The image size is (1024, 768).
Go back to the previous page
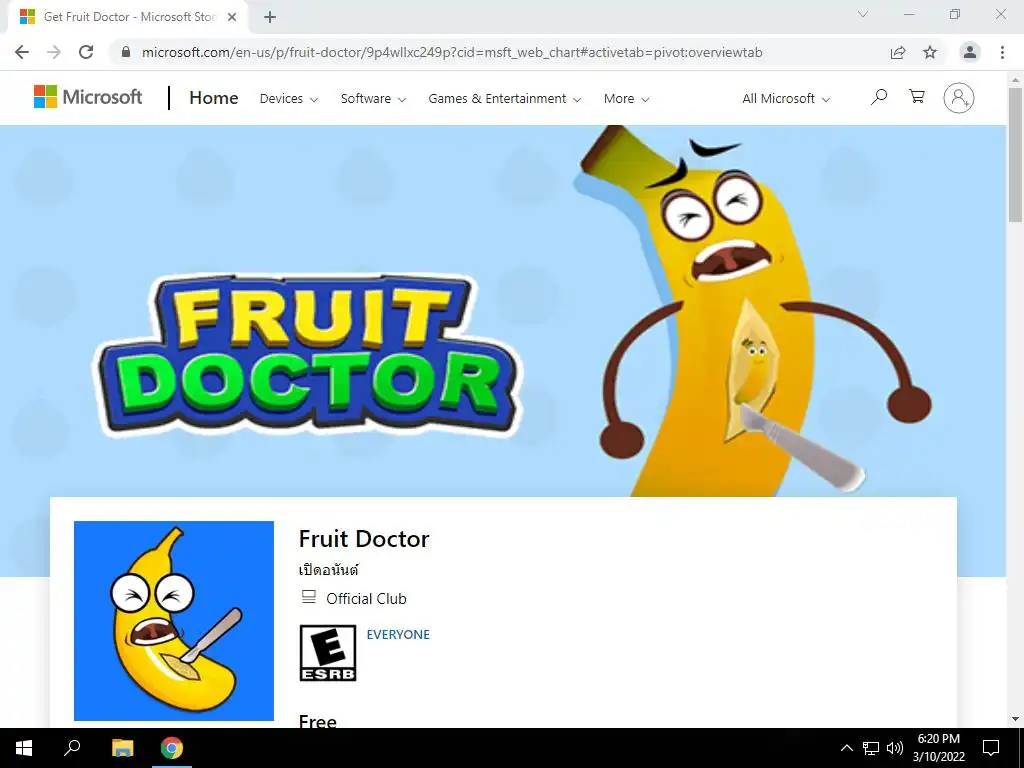(22, 52)
